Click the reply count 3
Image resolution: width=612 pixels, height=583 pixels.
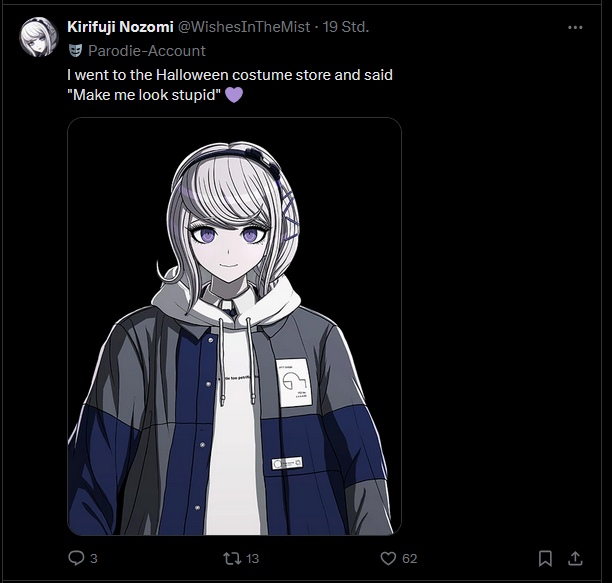94,559
